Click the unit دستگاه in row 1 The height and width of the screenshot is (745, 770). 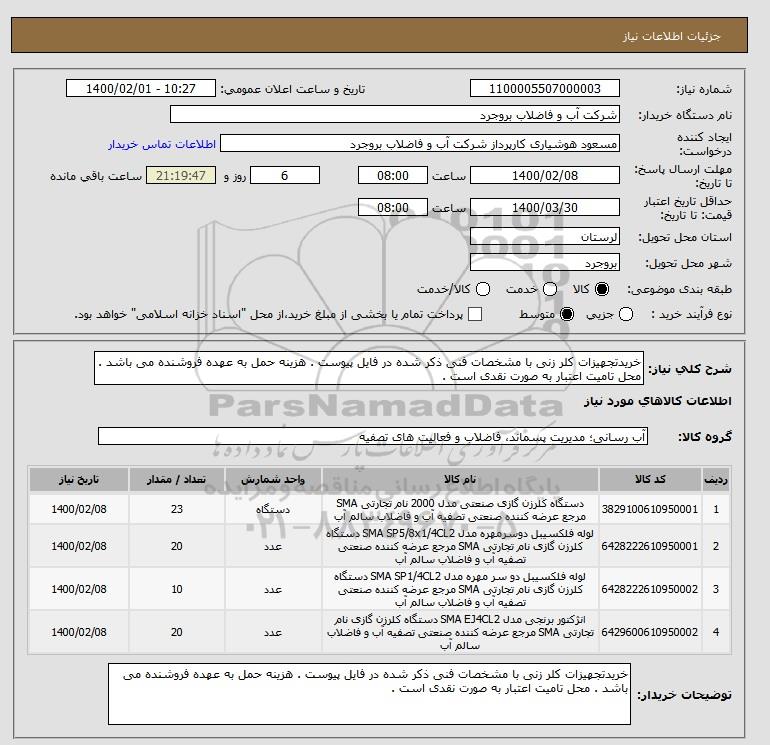click(x=273, y=509)
